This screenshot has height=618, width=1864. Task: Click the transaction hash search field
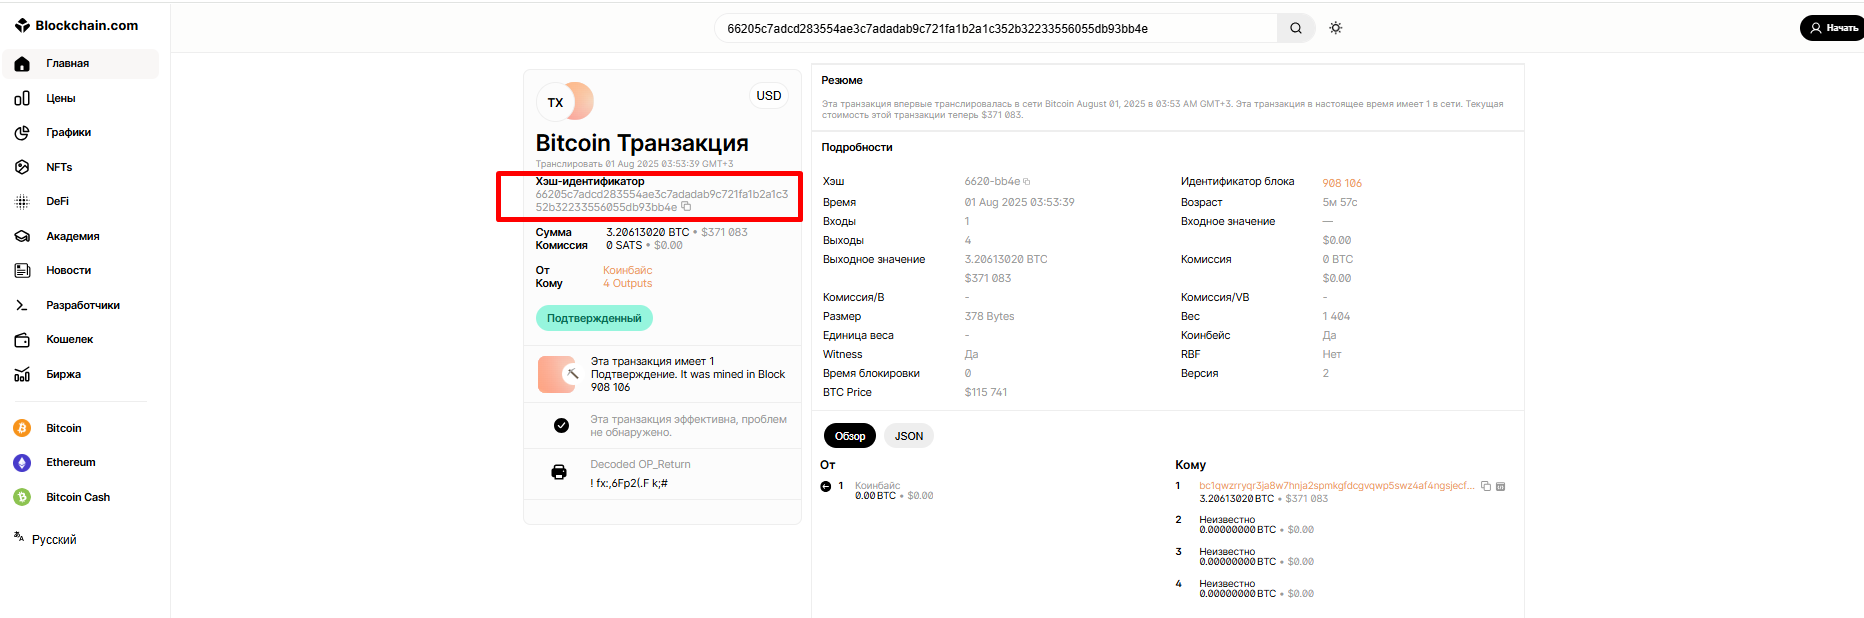[x=995, y=29]
